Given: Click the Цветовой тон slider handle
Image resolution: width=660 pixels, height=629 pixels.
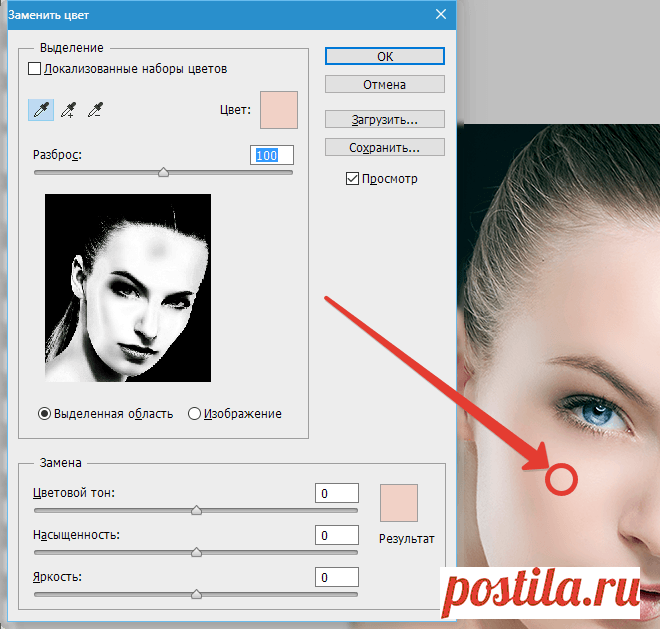Looking at the screenshot, I should click(196, 510).
